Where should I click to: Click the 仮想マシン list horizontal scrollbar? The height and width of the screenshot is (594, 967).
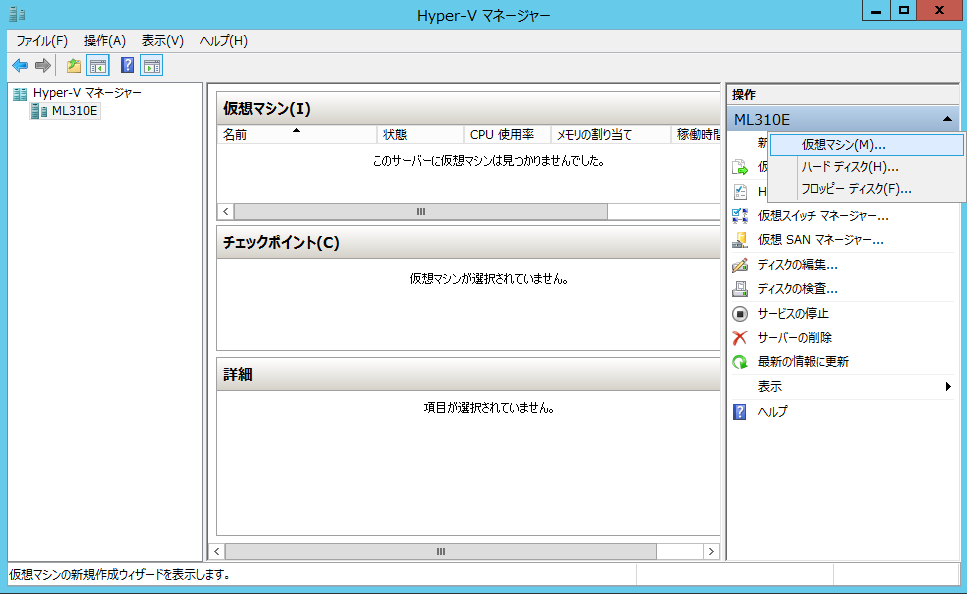click(420, 212)
